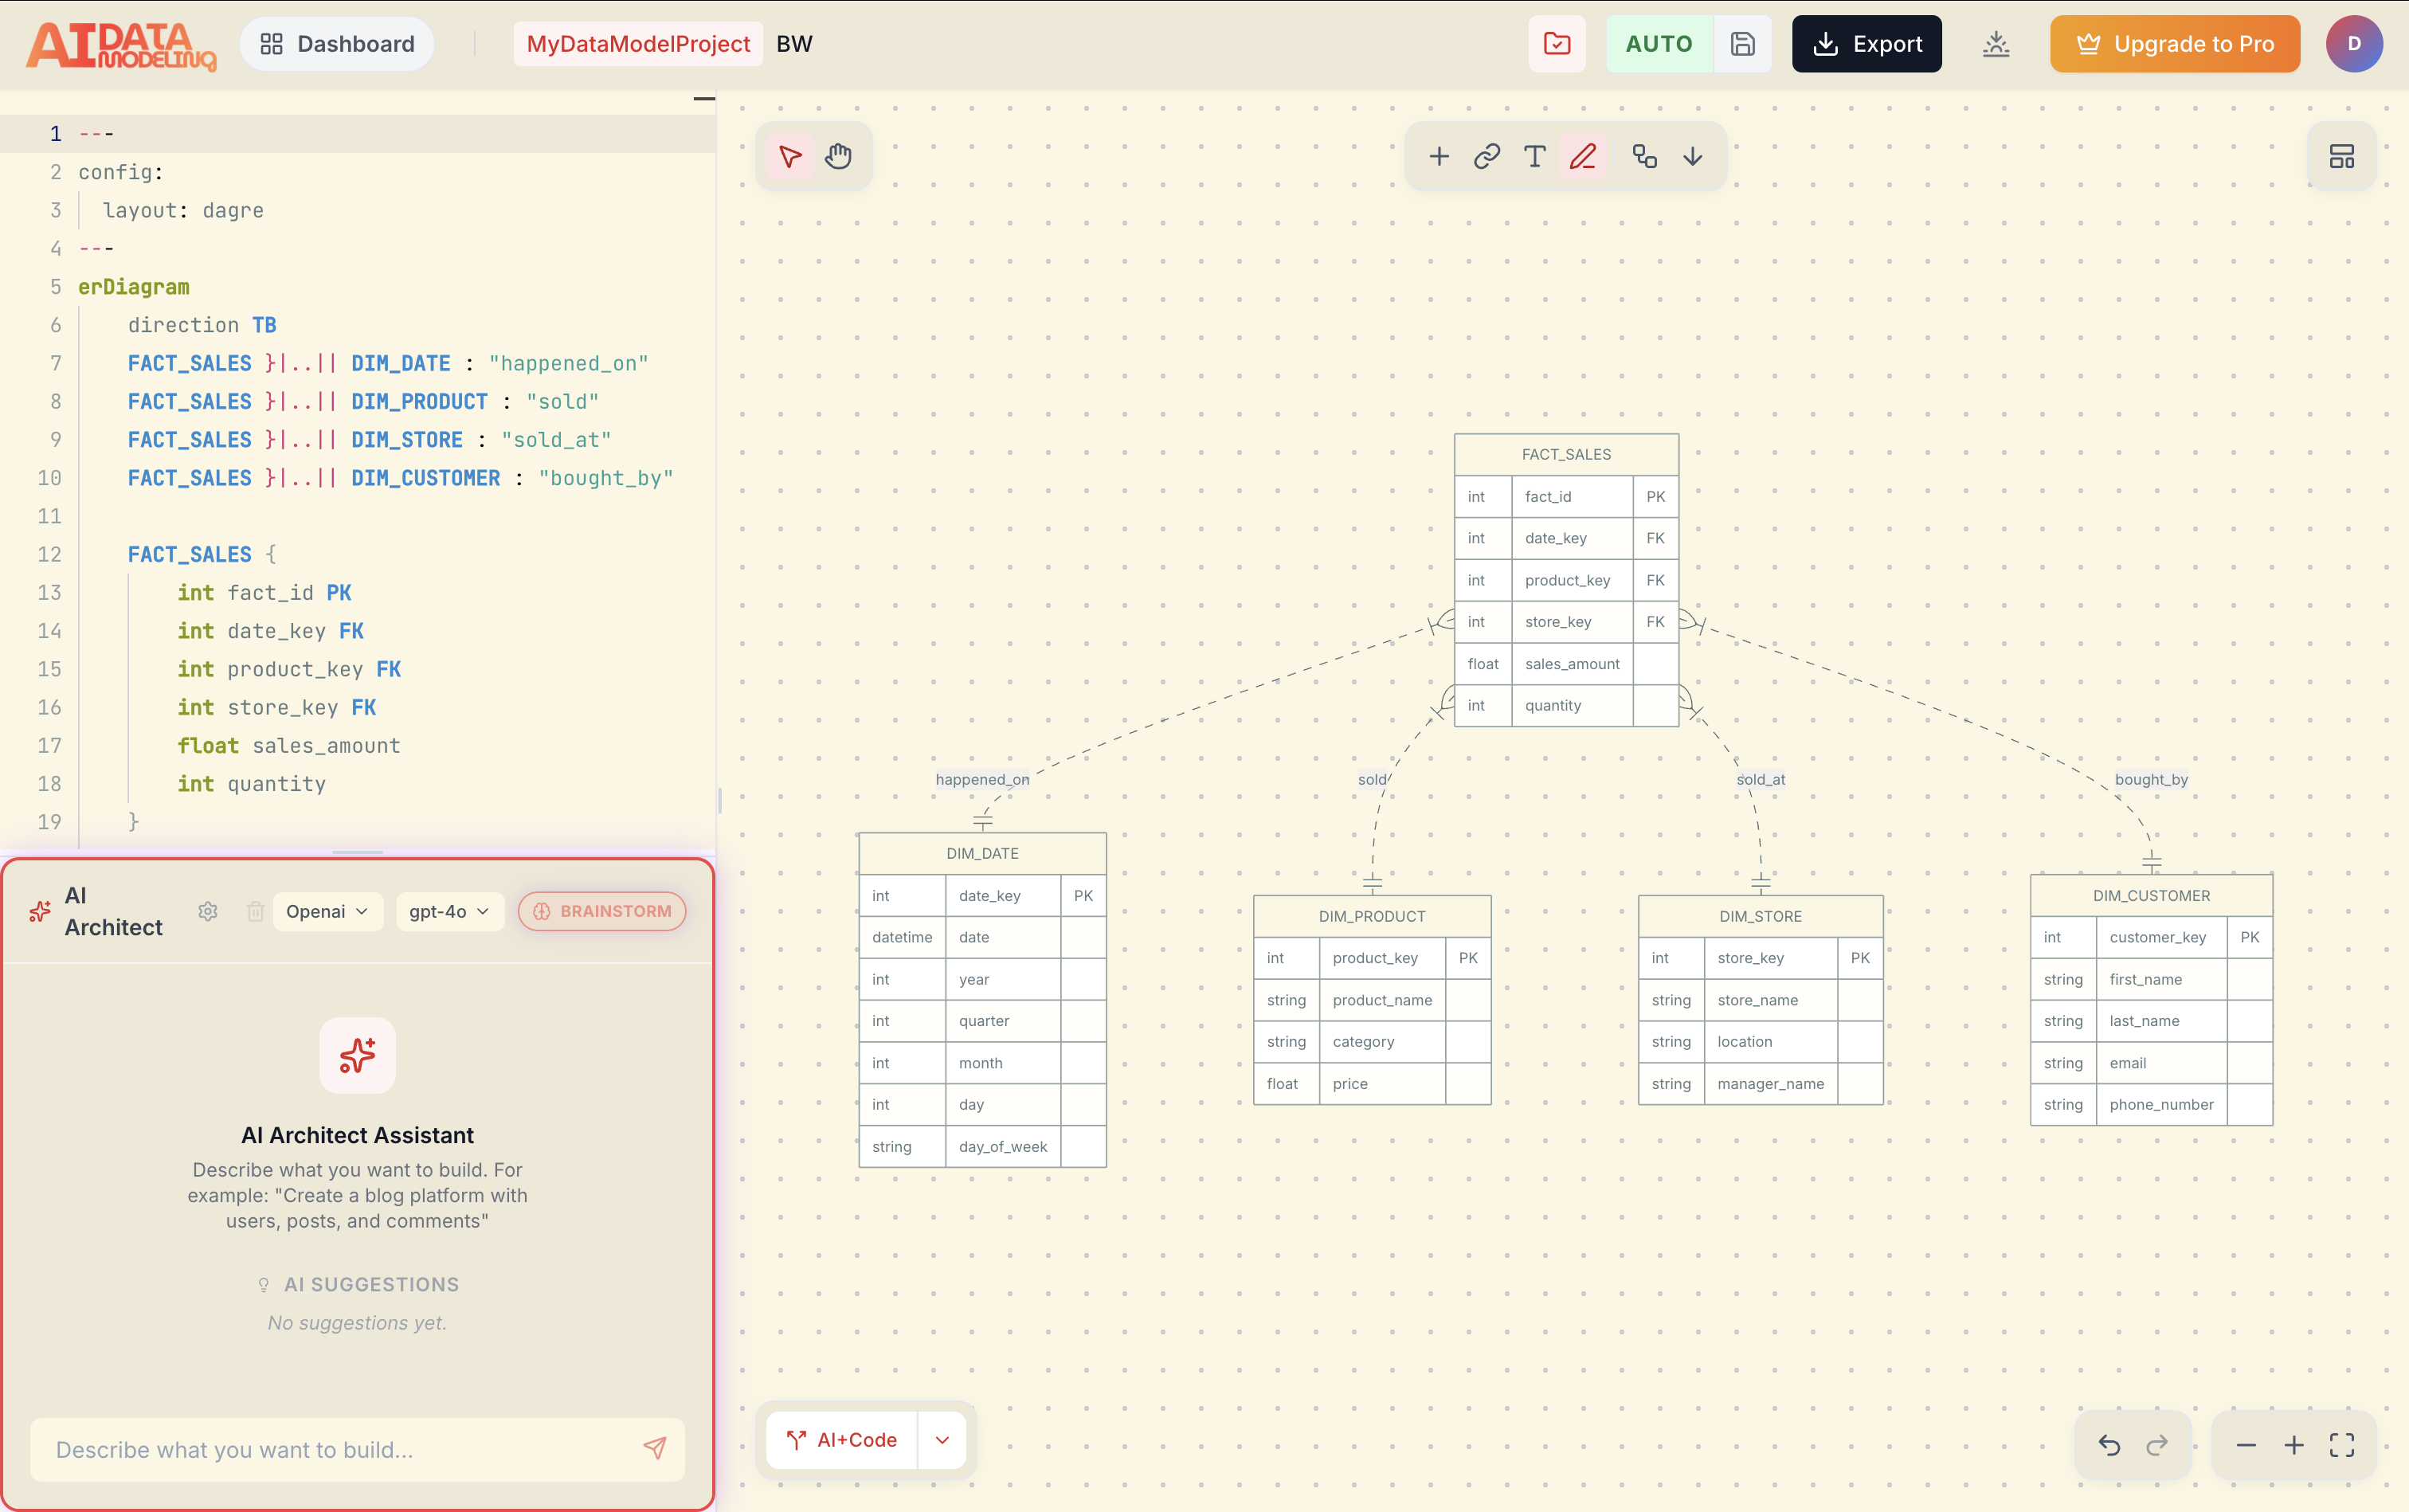Click Upgrade to Pro
2409x1512 pixels.
(2175, 44)
